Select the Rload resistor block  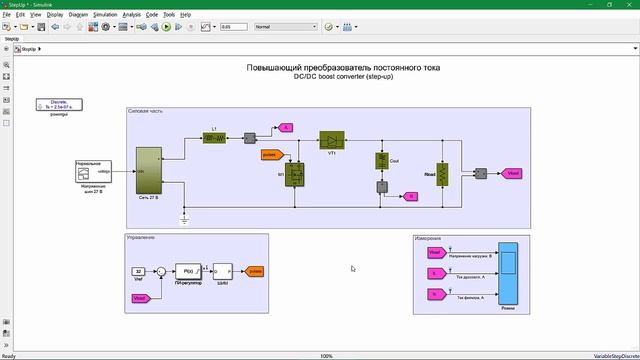pos(442,175)
